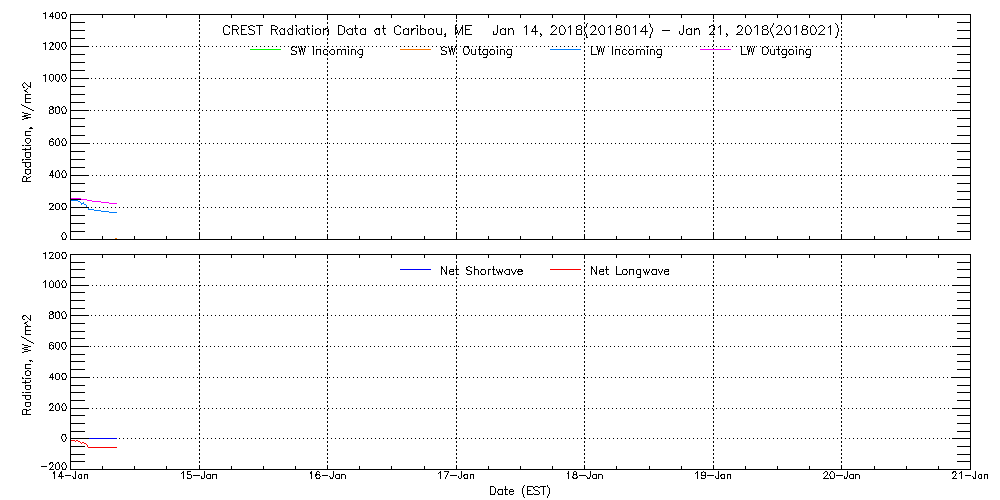
Task: Click the 'Net Longwave' legend label
Action: tap(629, 271)
